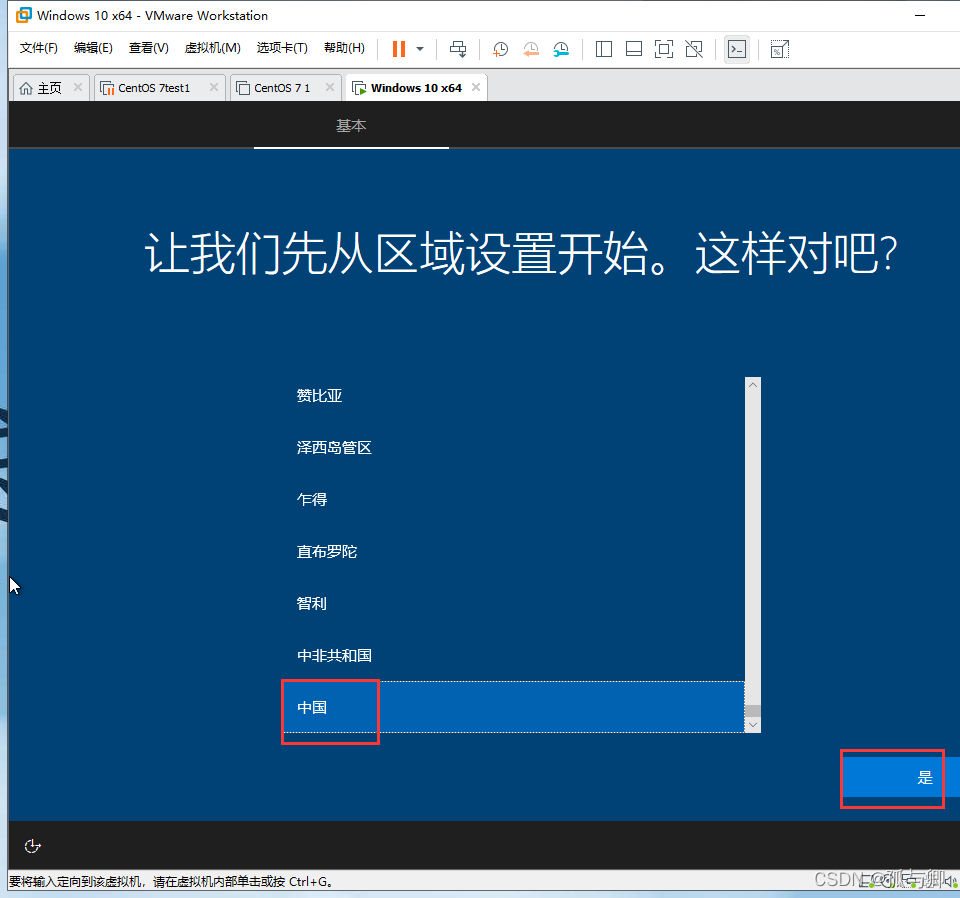Toggle the library sidebar view
The width and height of the screenshot is (960, 898).
(604, 49)
